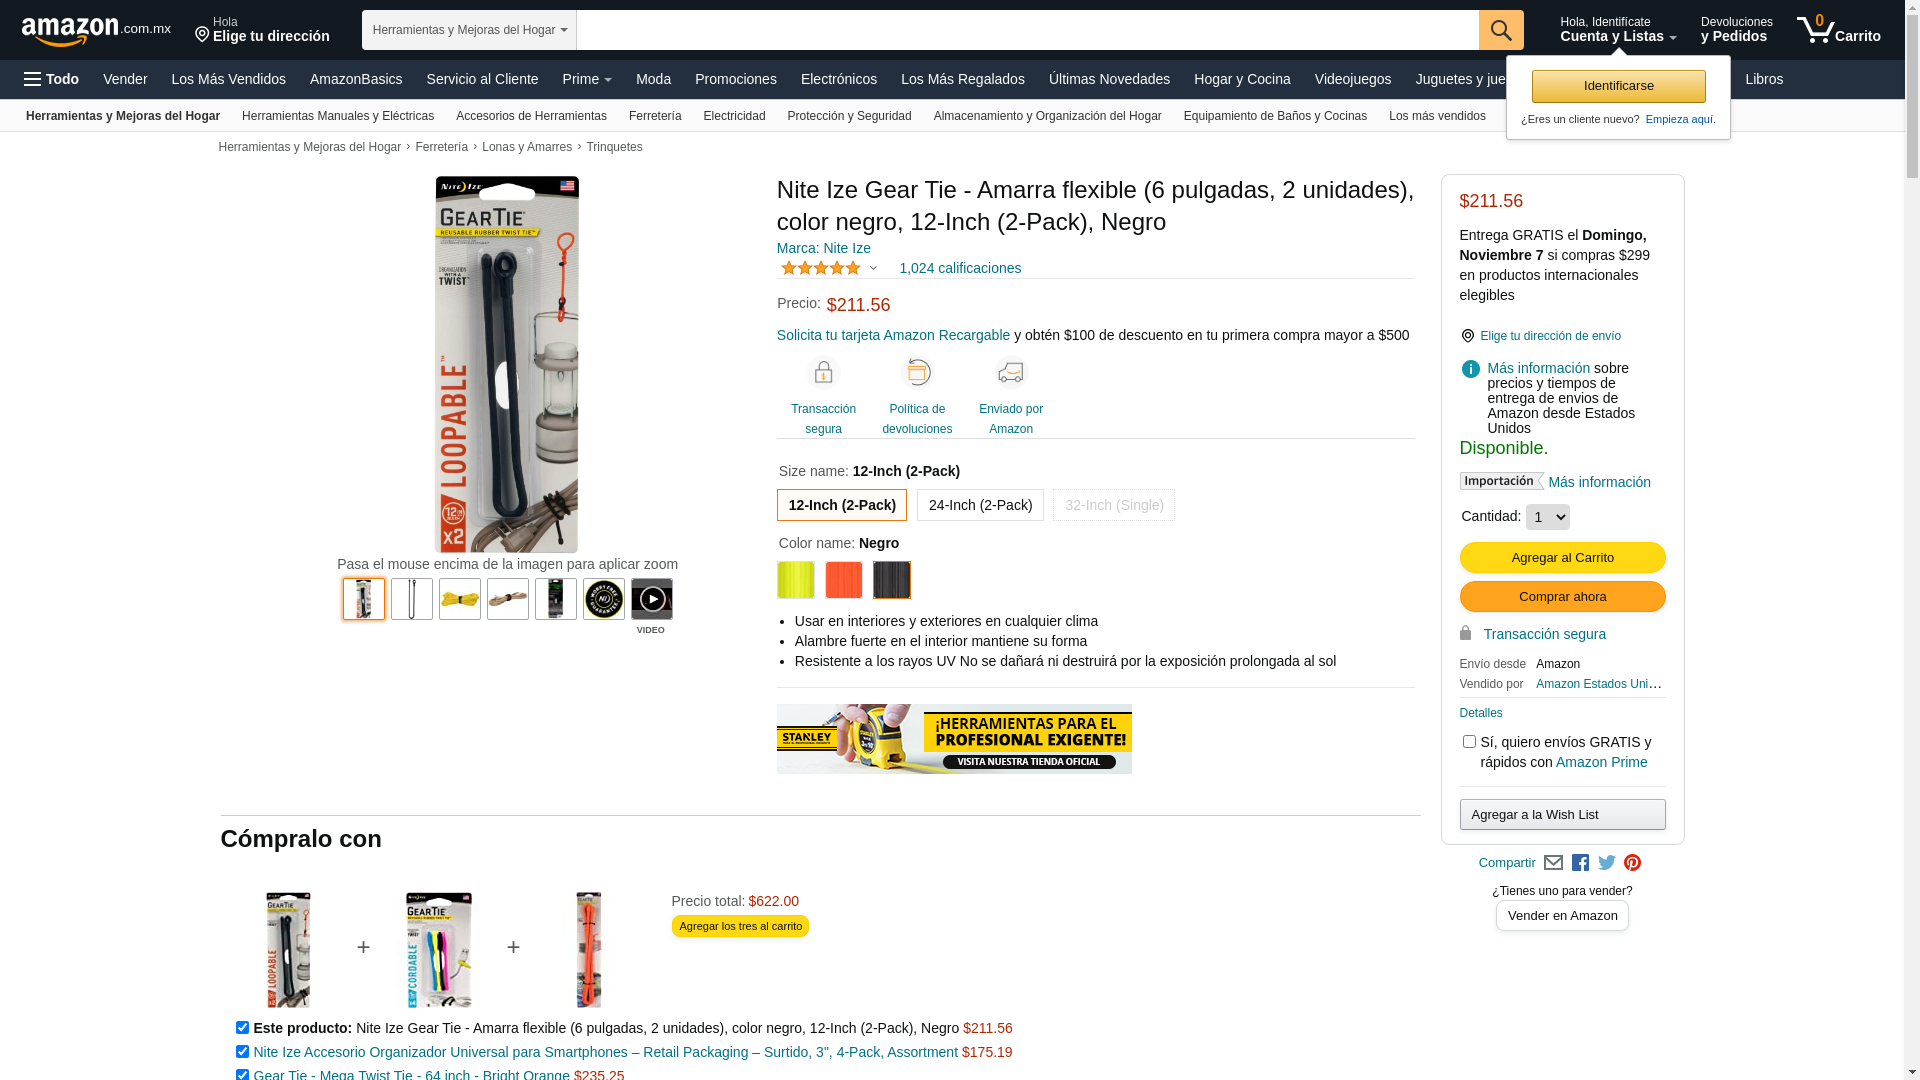Enable free shipping with Amazon Prime checkbox
1920x1080 pixels.
click(1469, 742)
